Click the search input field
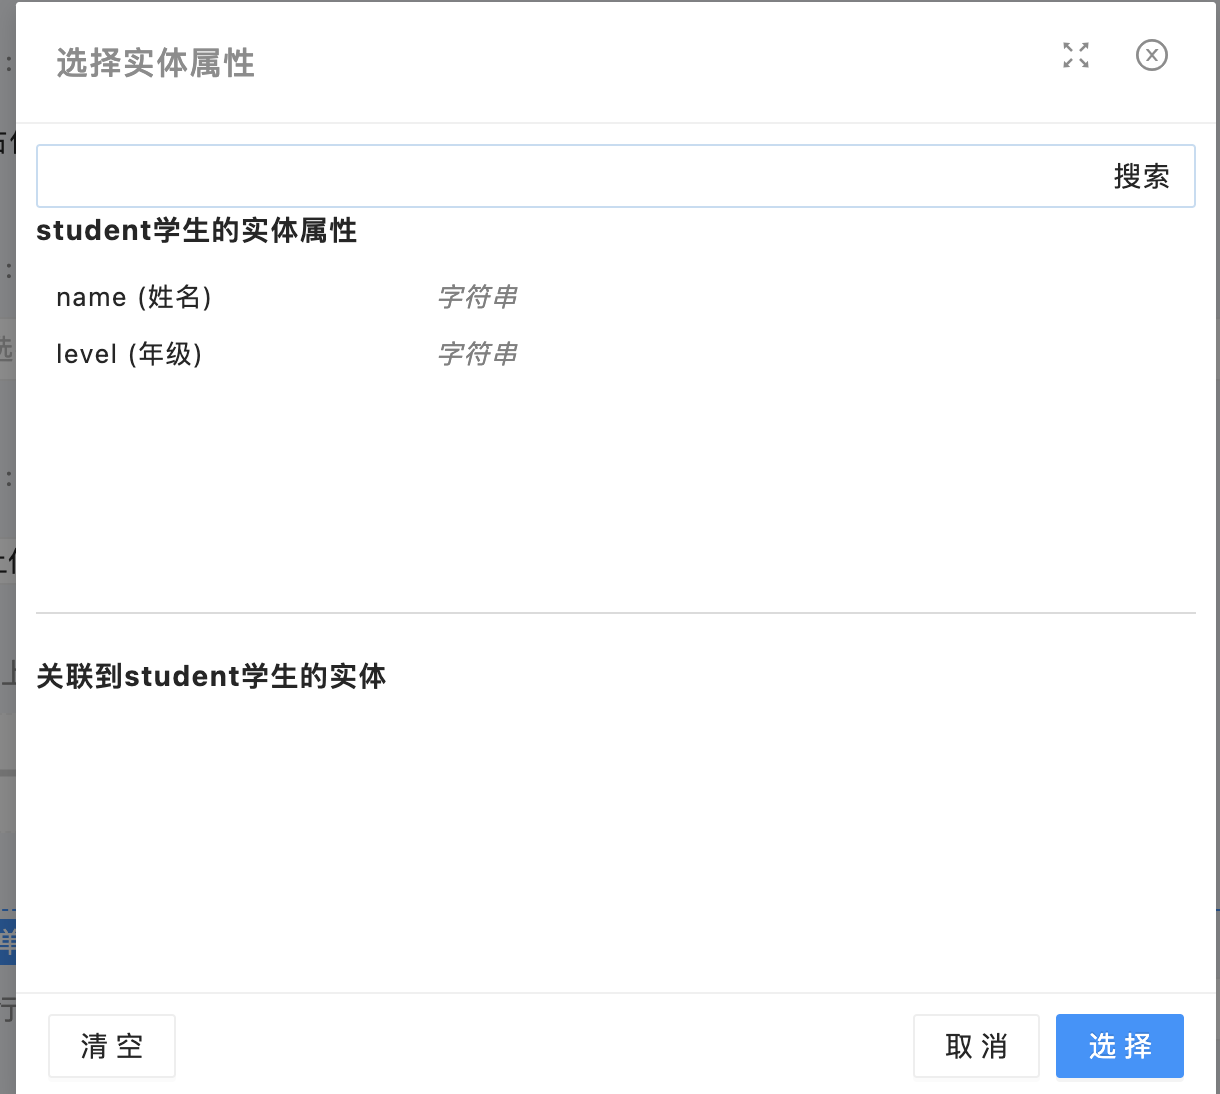Screen dimensions: 1220x1094 pyautogui.click(x=570, y=177)
